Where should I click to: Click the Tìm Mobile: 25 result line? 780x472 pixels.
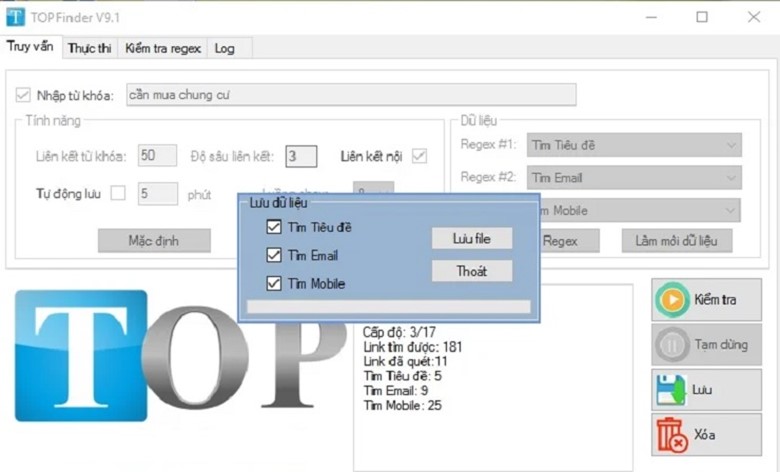tap(402, 405)
